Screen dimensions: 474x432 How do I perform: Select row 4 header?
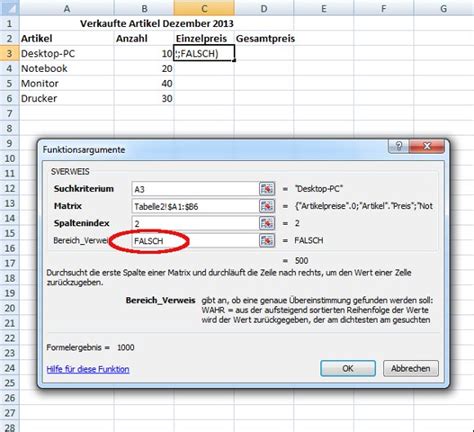tap(10, 68)
